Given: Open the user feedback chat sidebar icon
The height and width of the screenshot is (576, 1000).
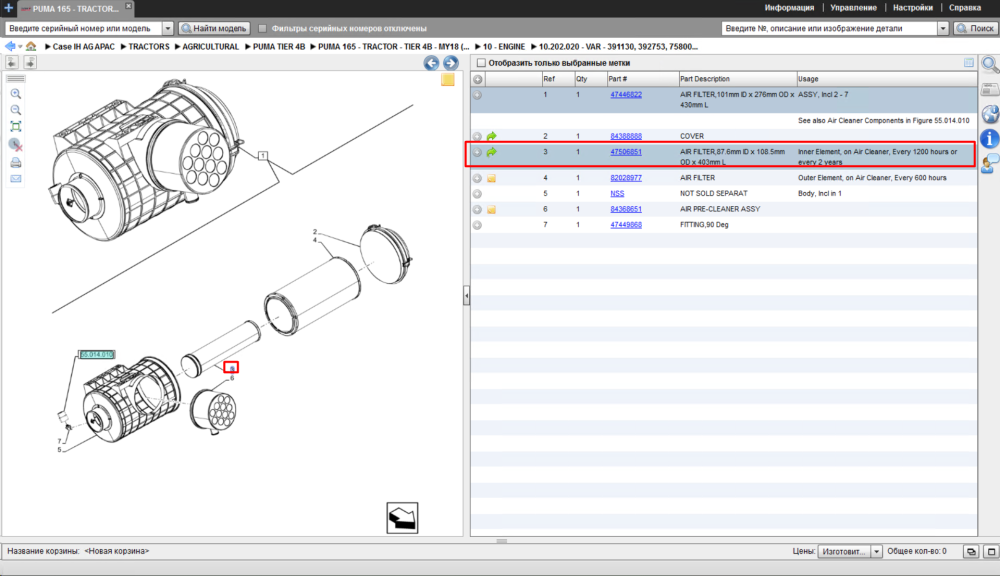Looking at the screenshot, I should click(x=990, y=163).
